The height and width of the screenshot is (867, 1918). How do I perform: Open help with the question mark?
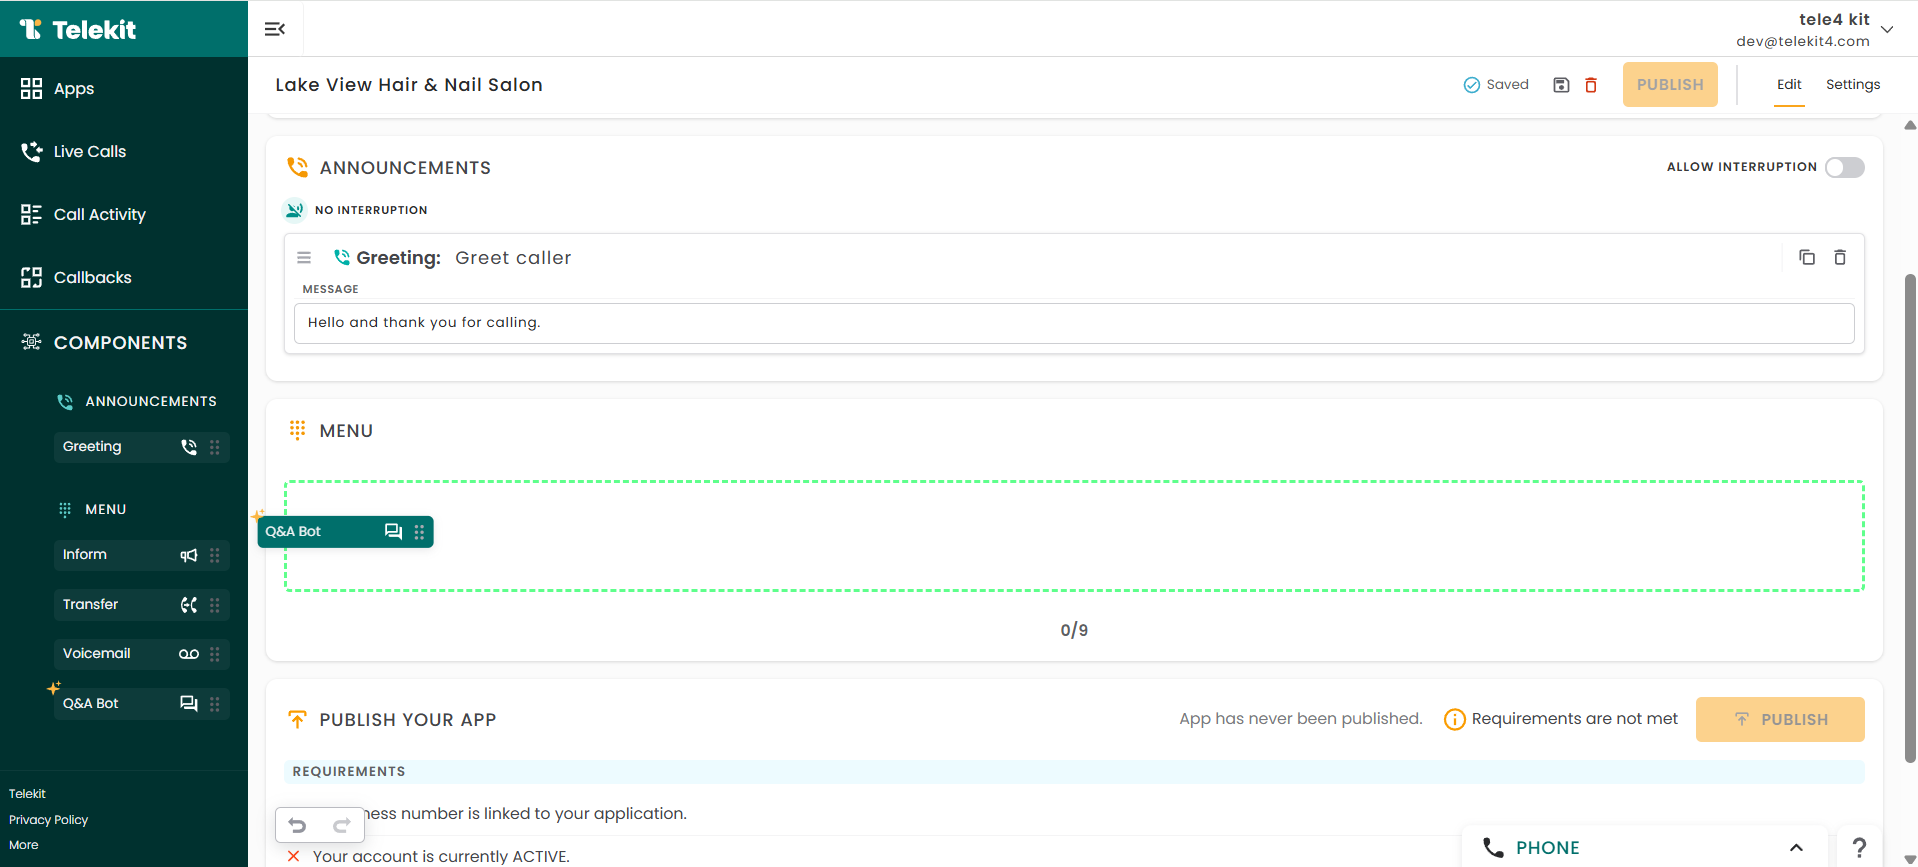(1859, 848)
